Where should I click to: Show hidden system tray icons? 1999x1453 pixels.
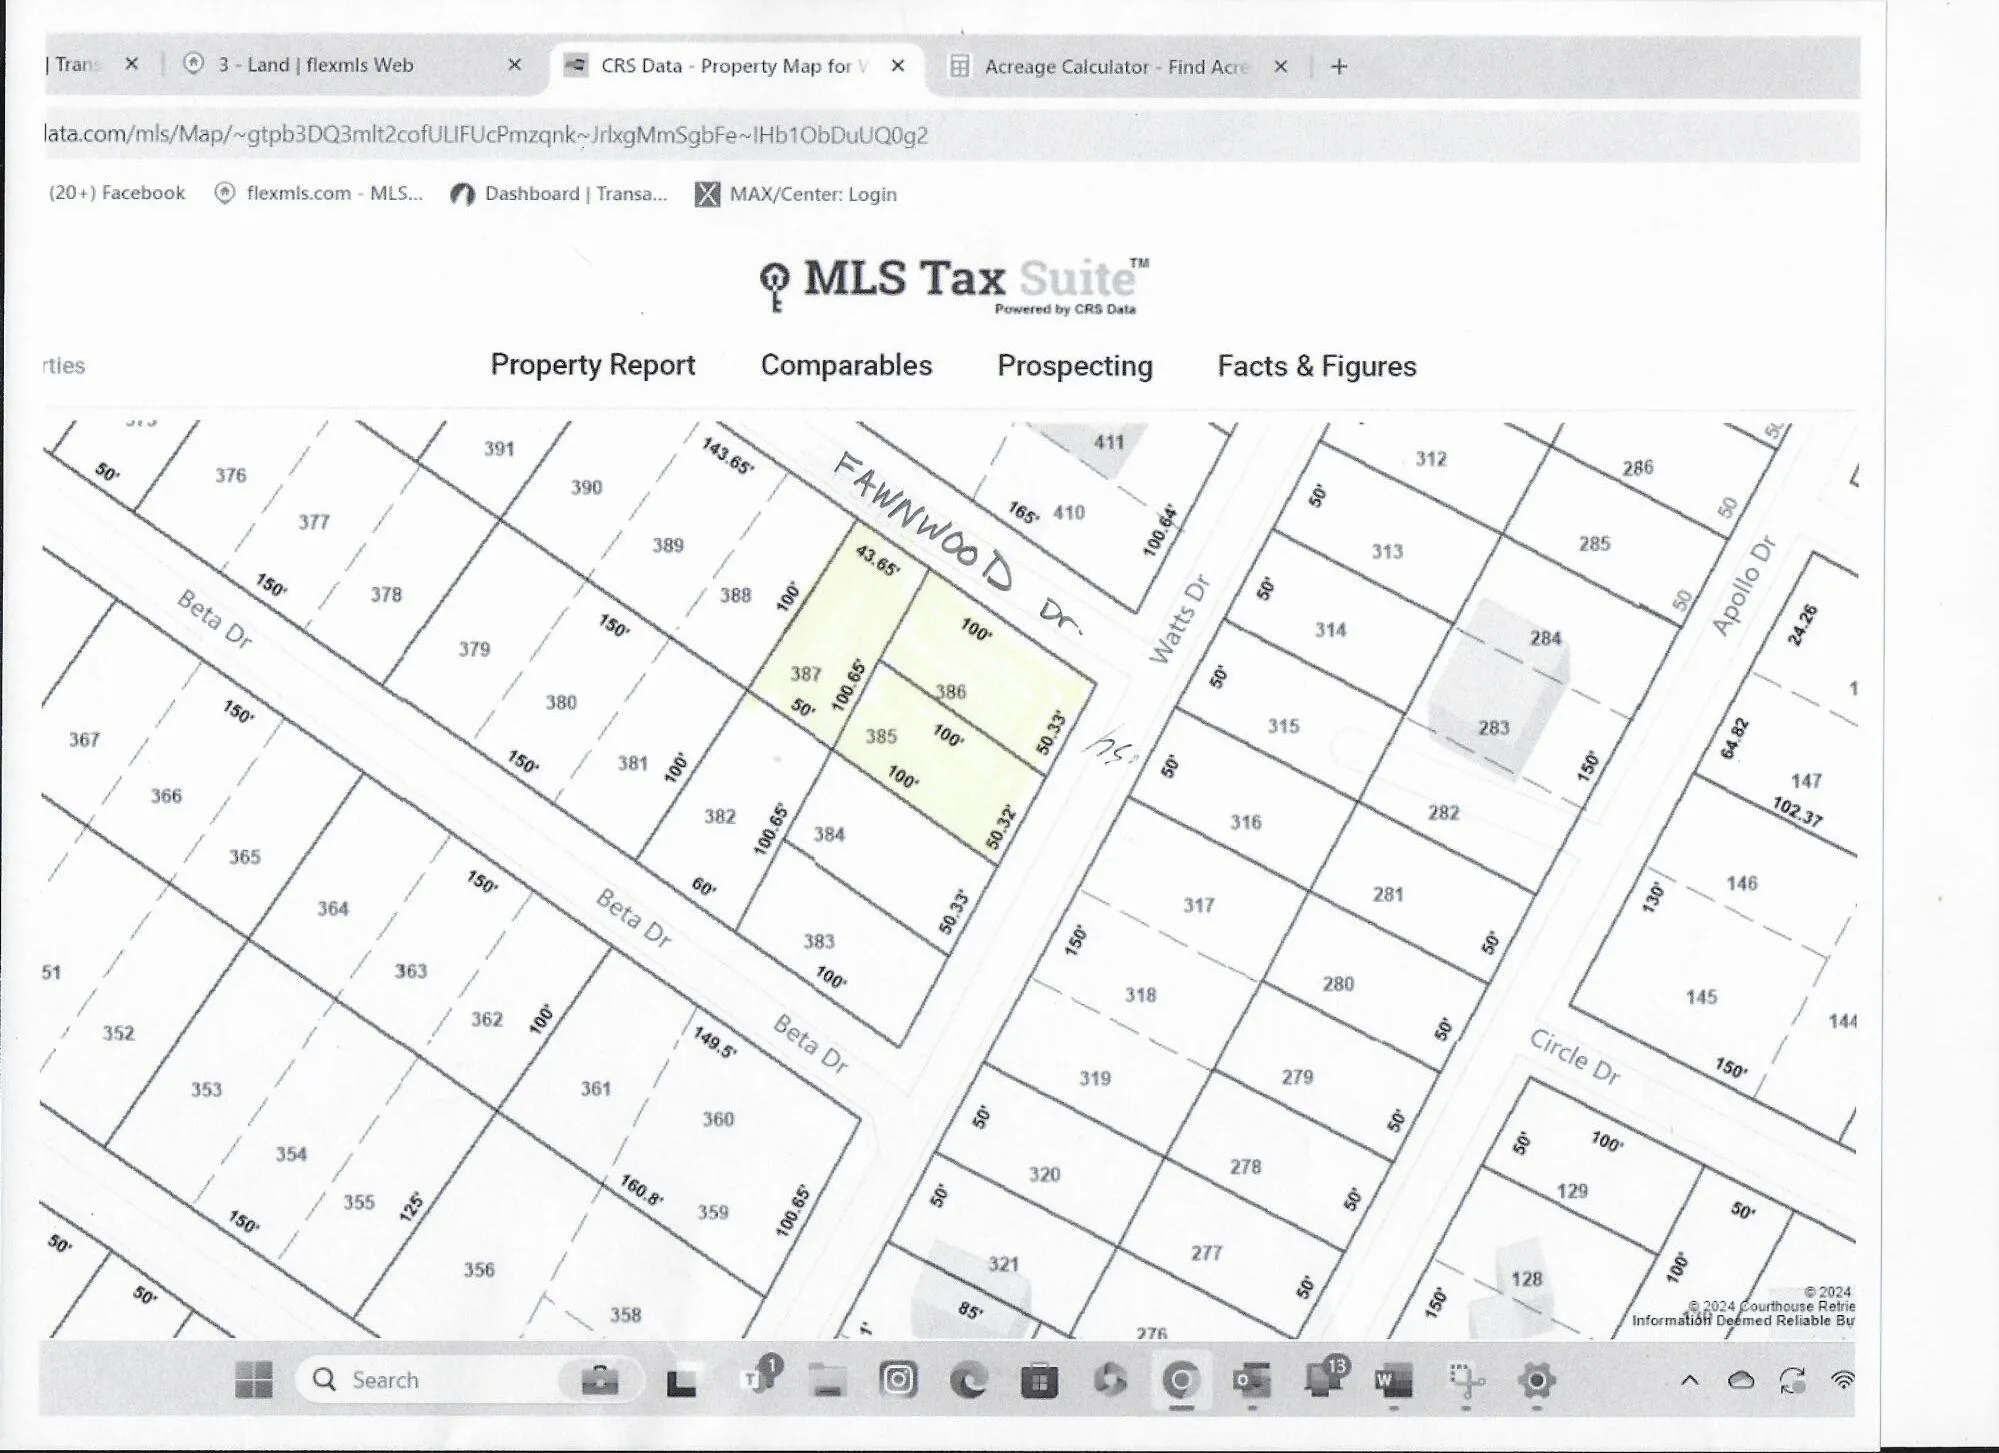[1690, 1381]
